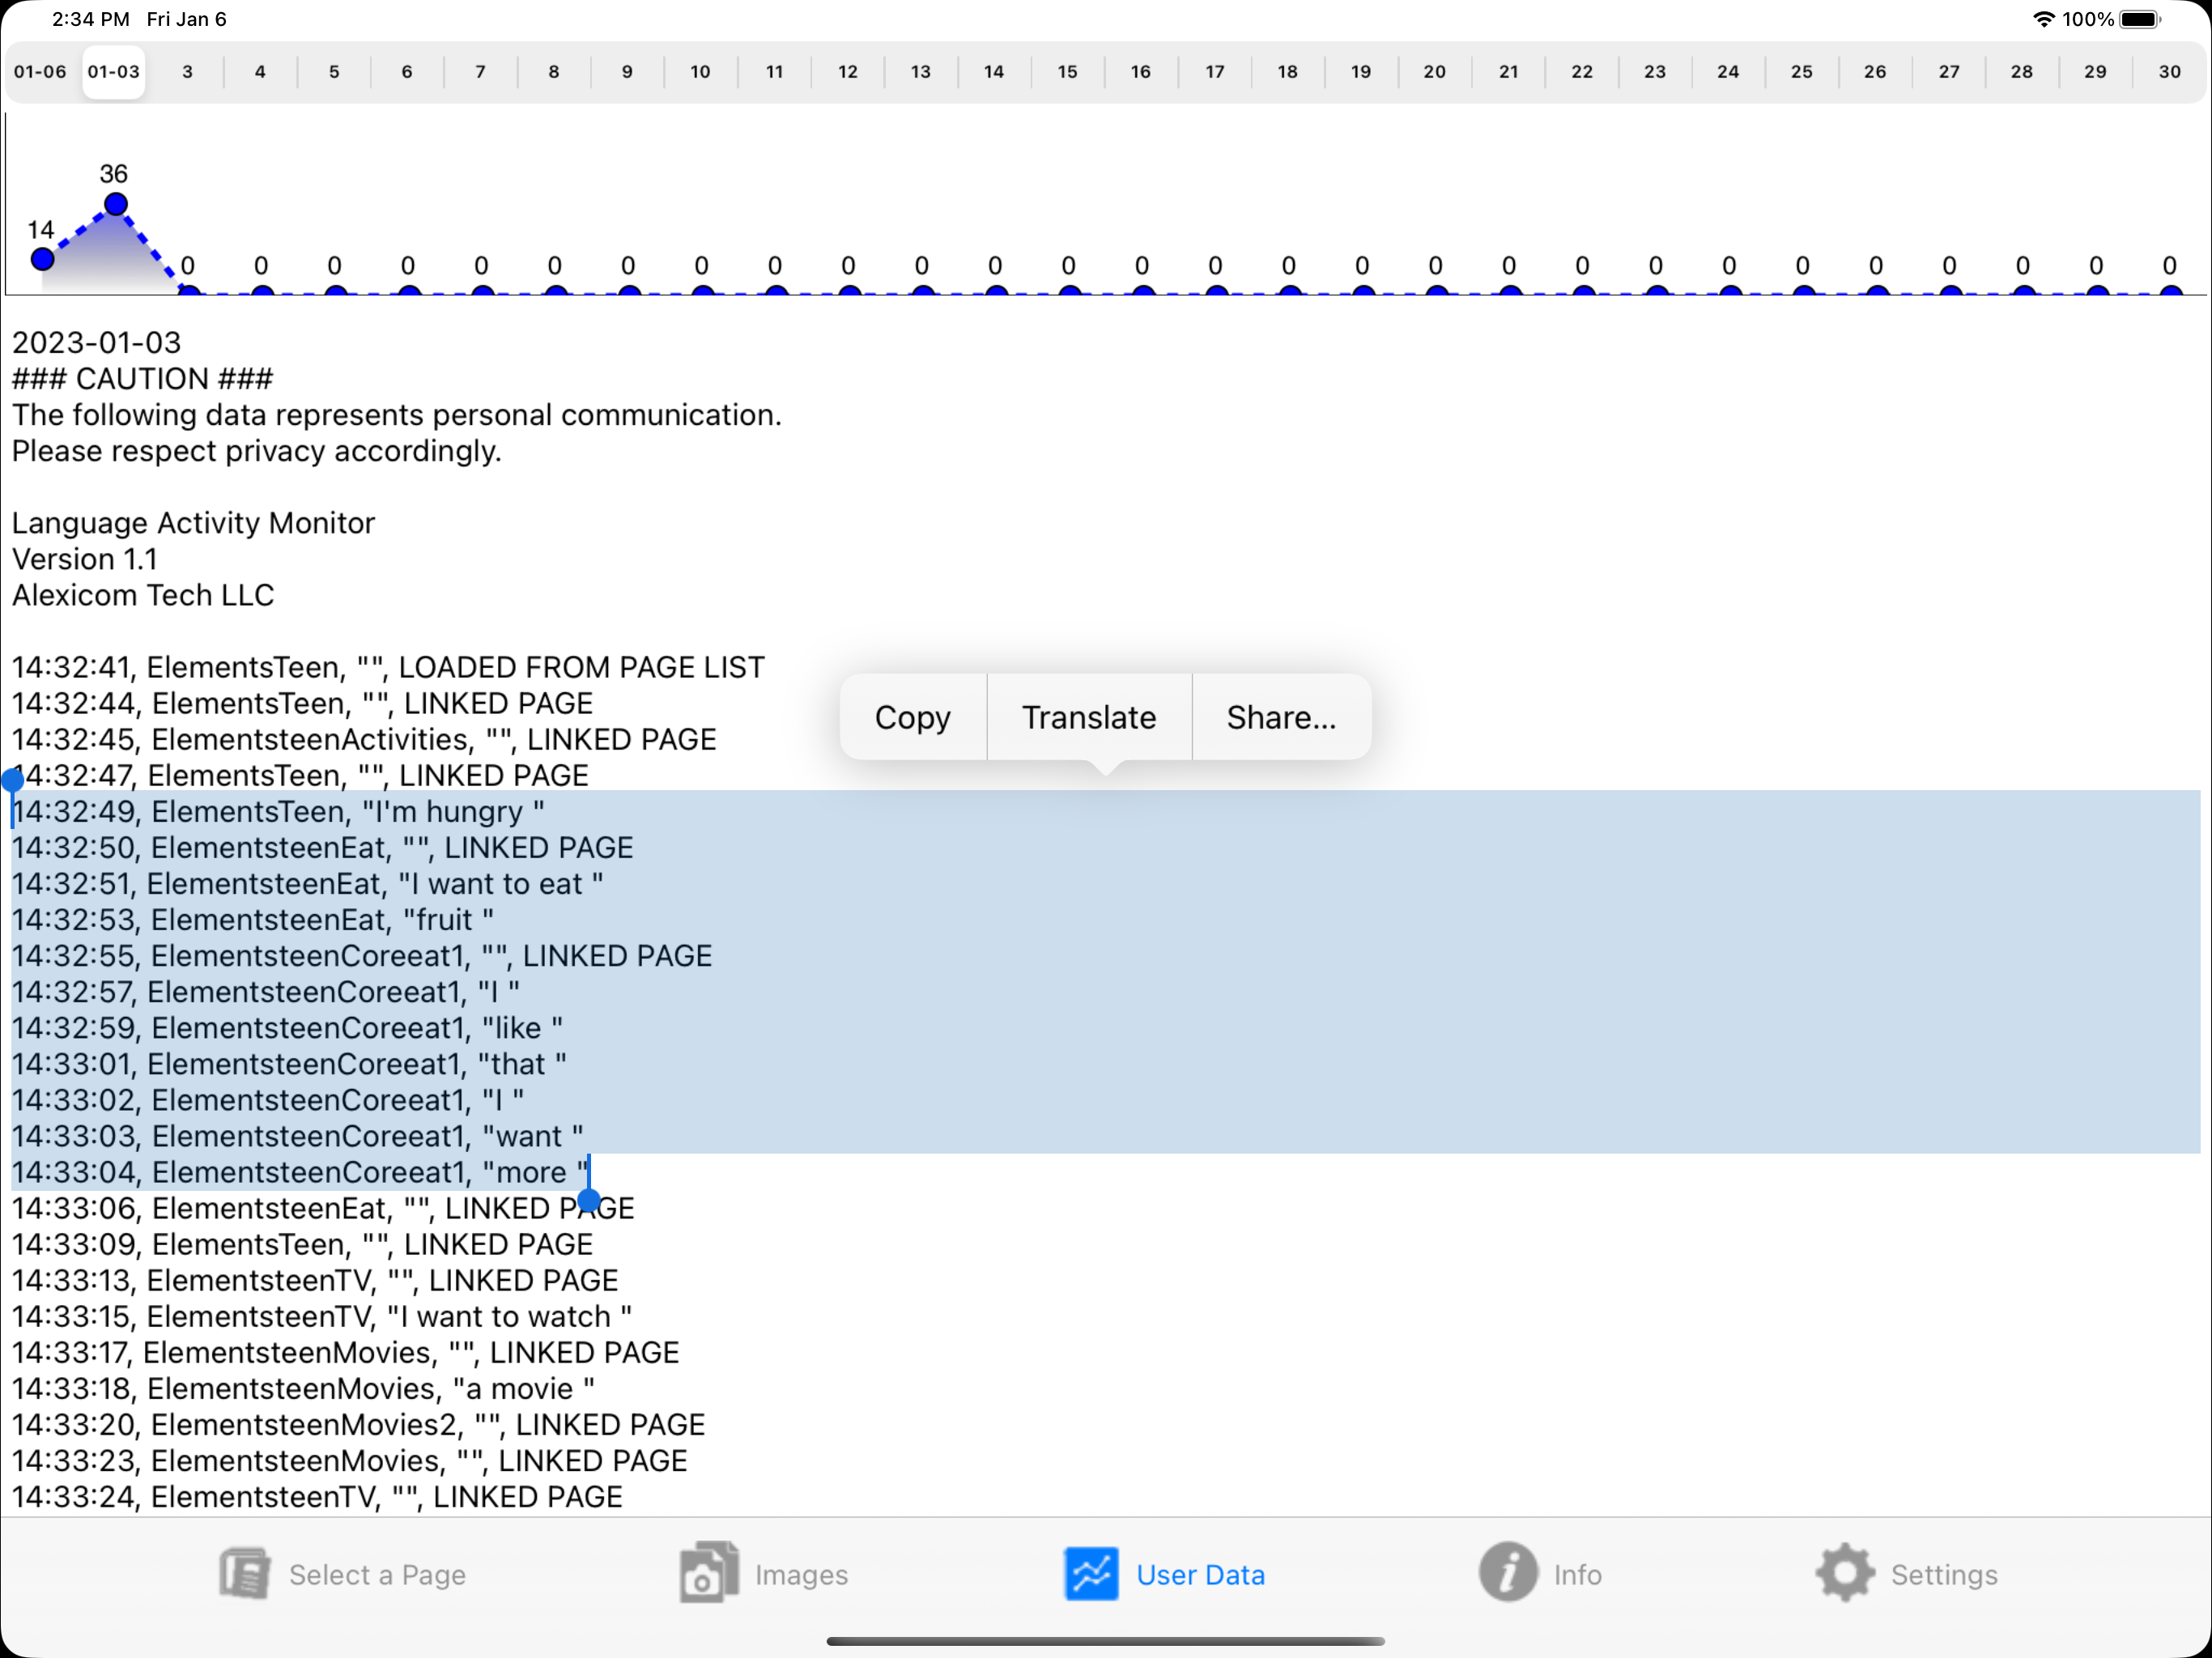2212x1658 pixels.
Task: Choose Share... in the selection popup
Action: pos(1281,717)
